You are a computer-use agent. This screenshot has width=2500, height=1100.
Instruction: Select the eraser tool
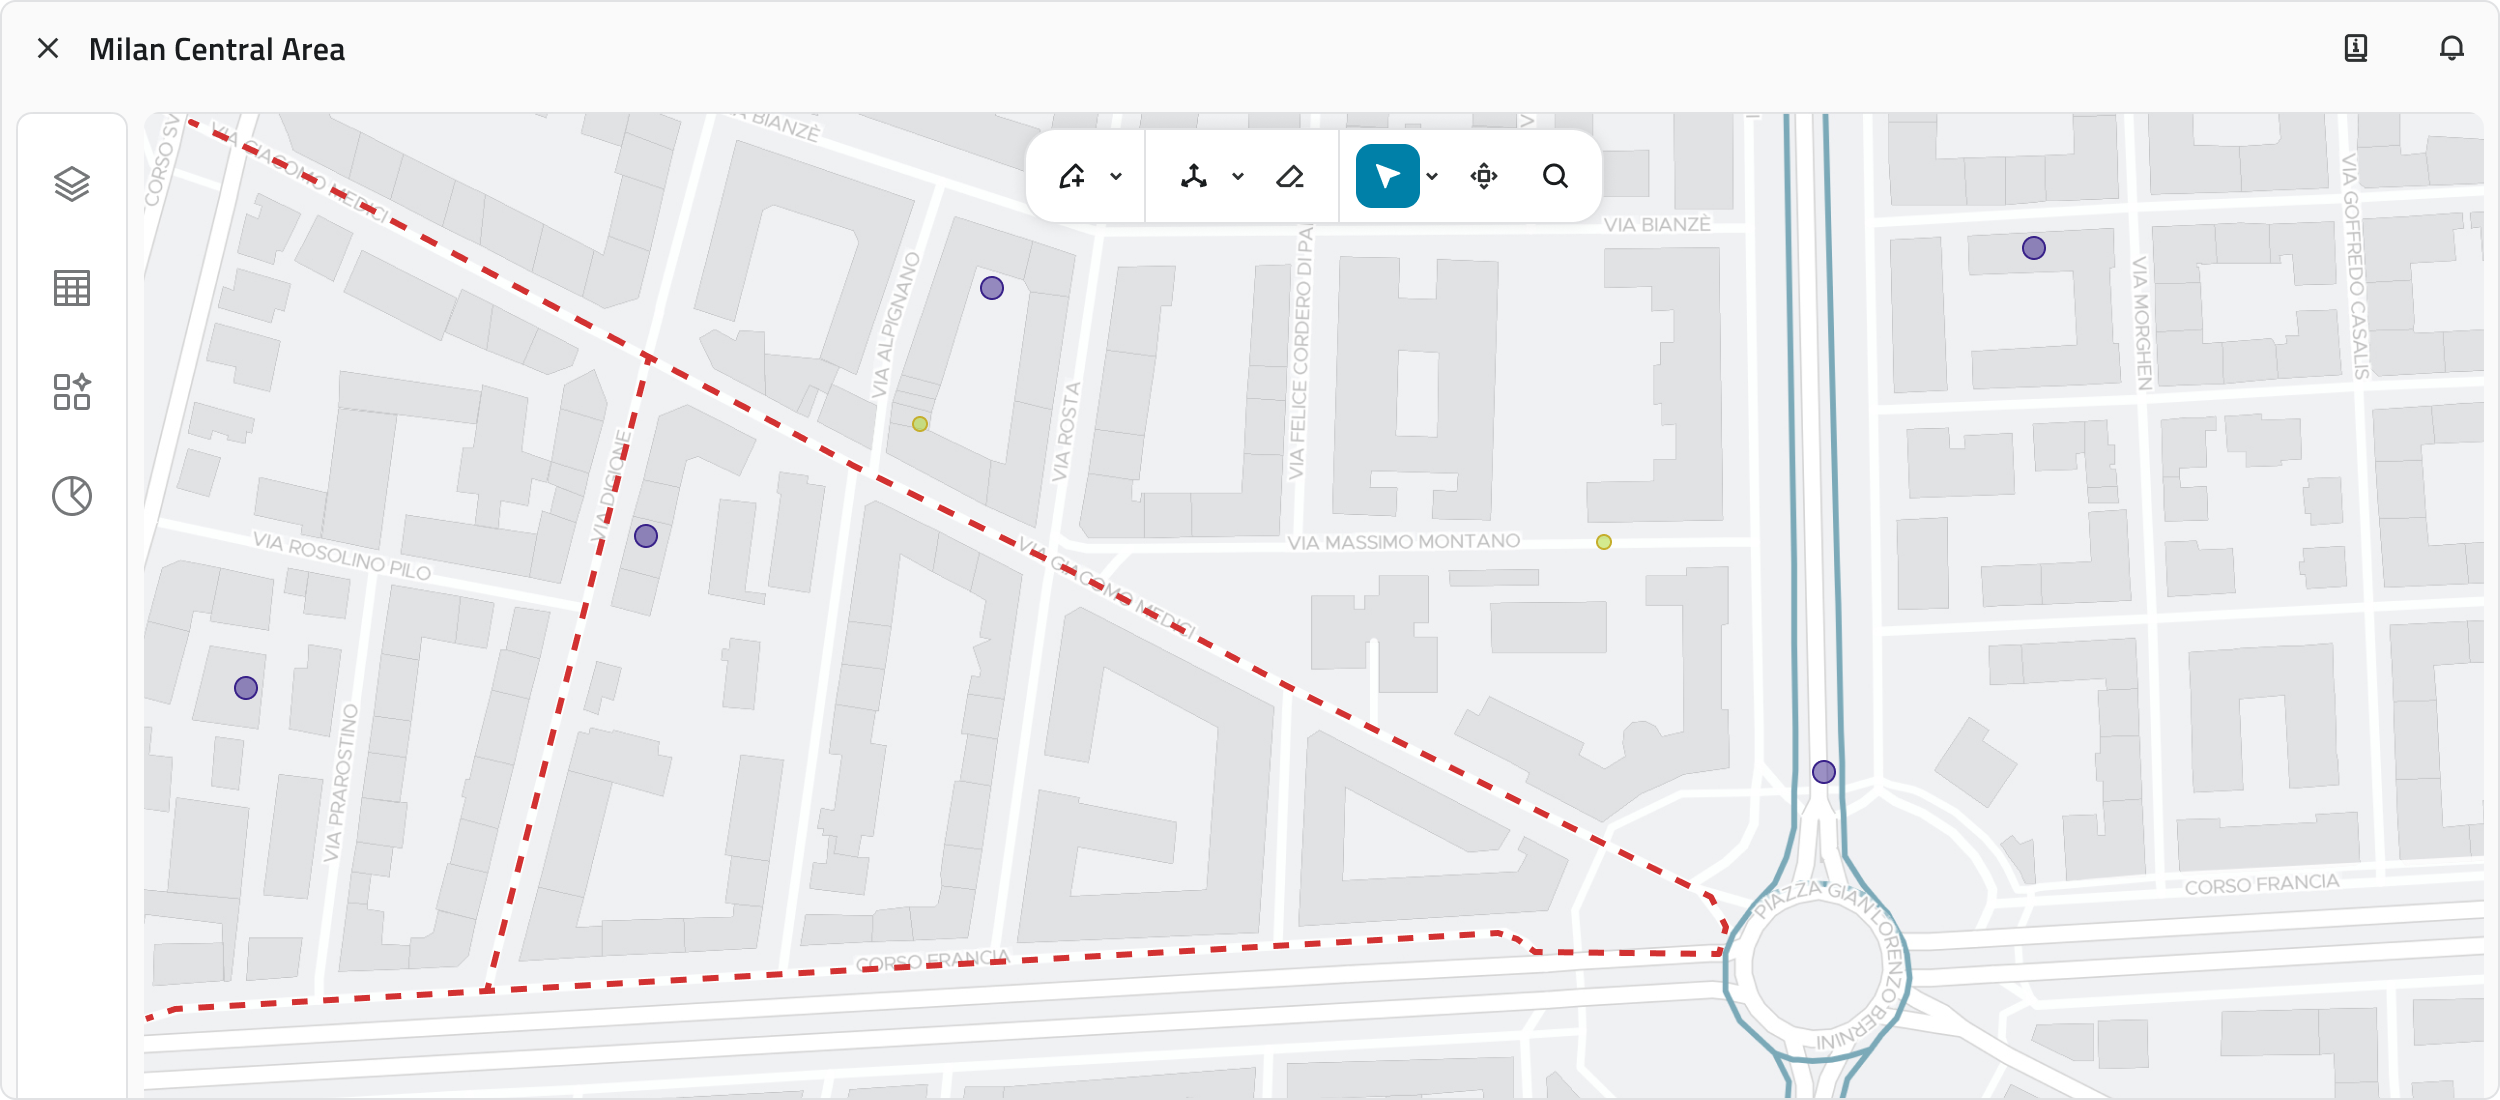[1290, 177]
